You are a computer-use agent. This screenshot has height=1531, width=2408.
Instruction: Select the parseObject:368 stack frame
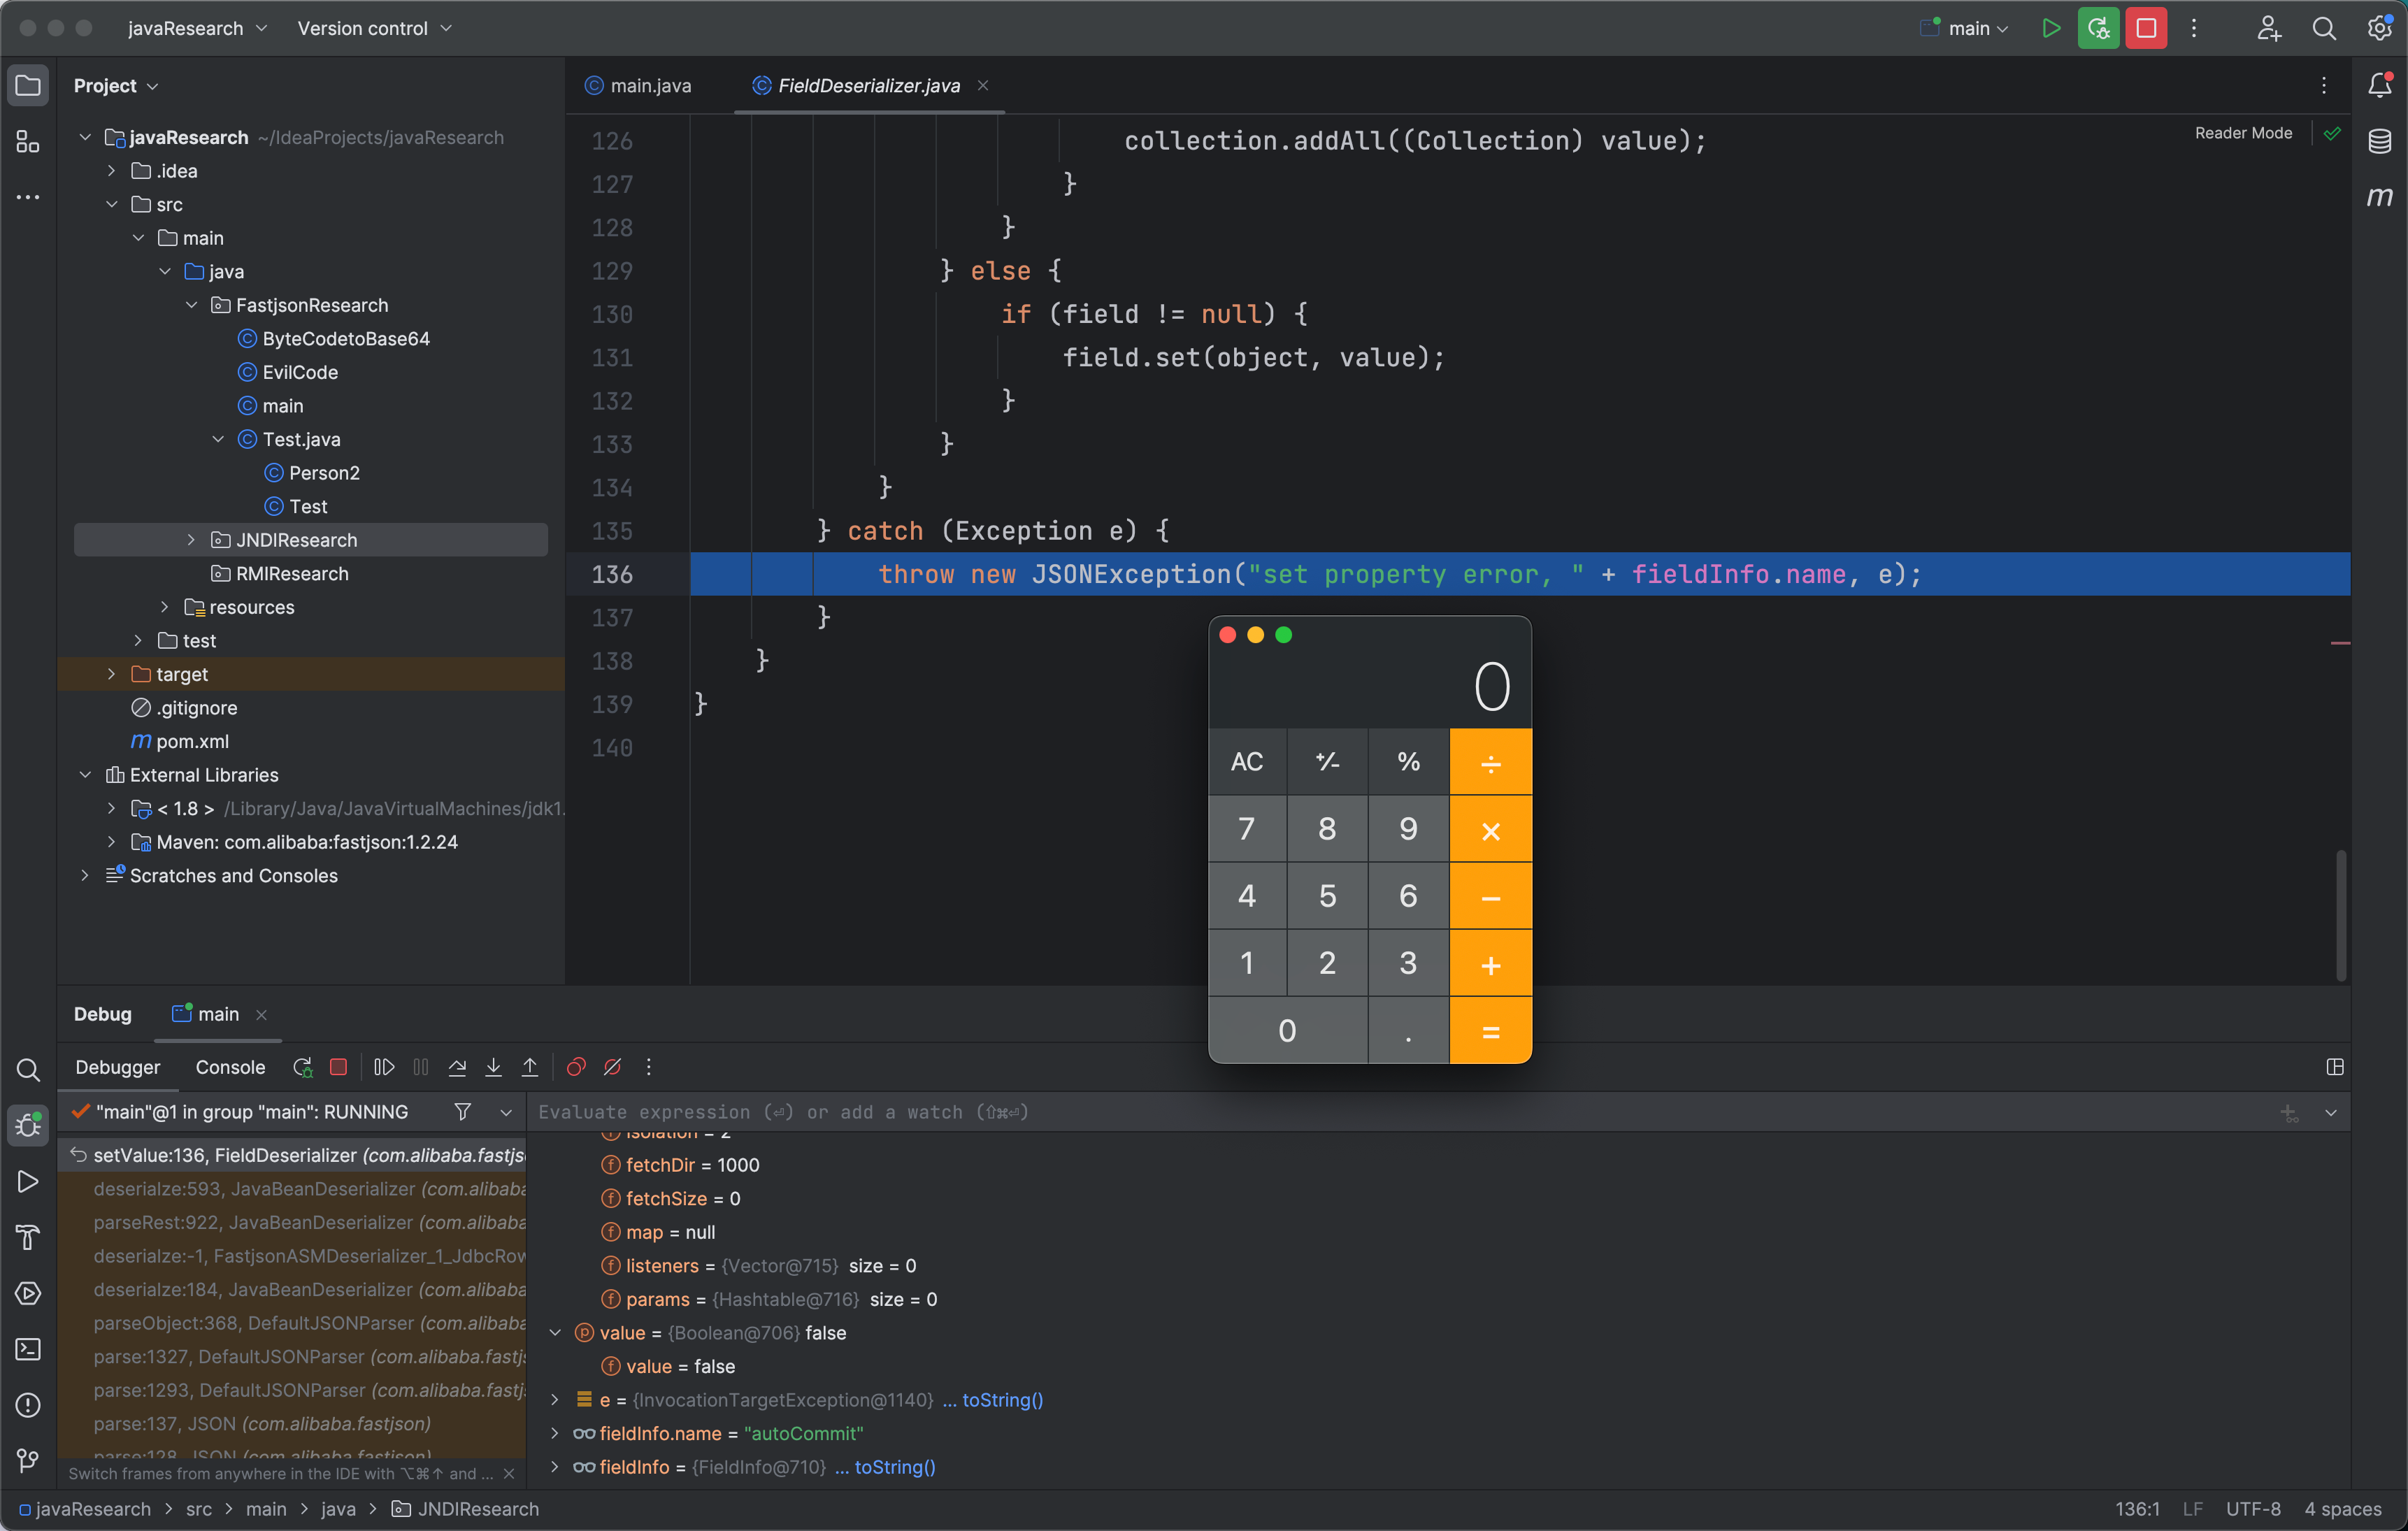click(292, 1323)
